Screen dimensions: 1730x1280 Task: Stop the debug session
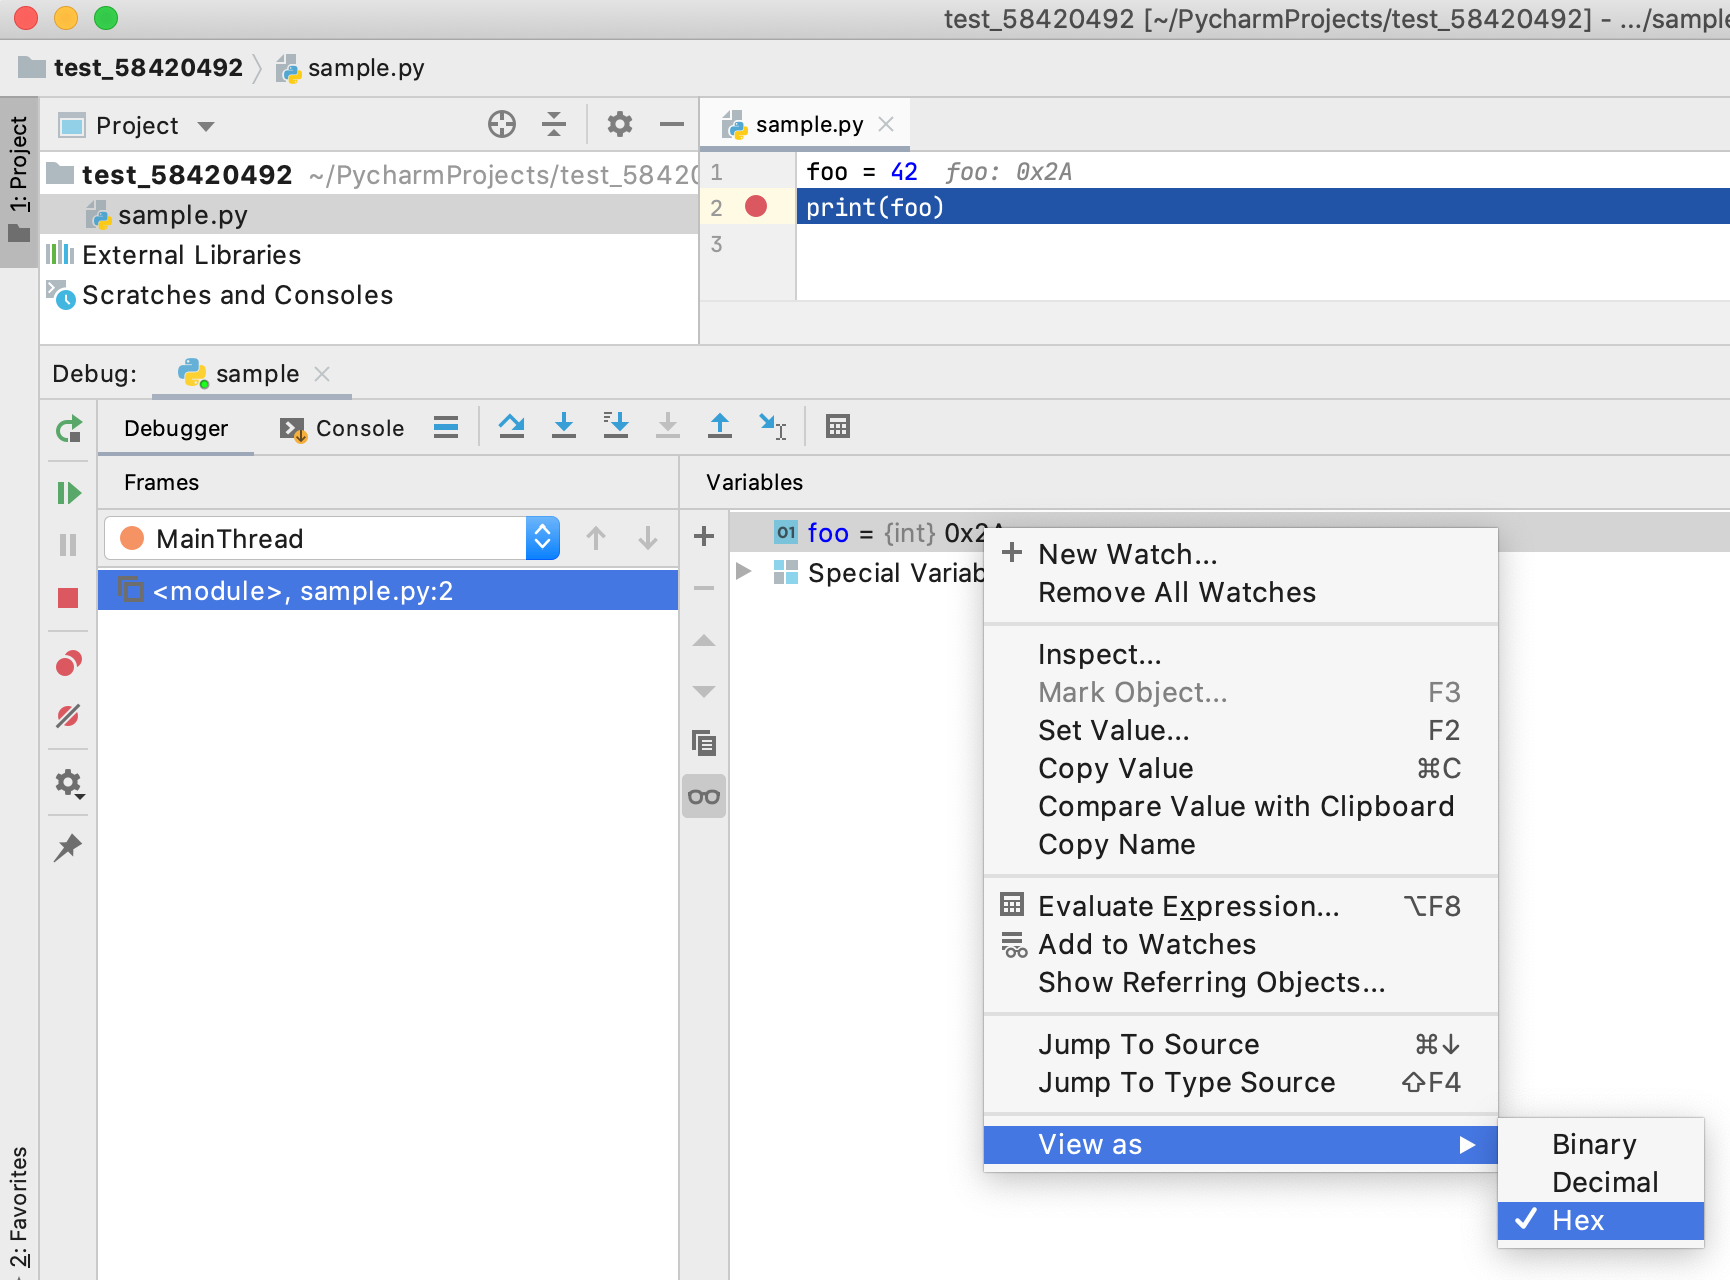(x=68, y=598)
